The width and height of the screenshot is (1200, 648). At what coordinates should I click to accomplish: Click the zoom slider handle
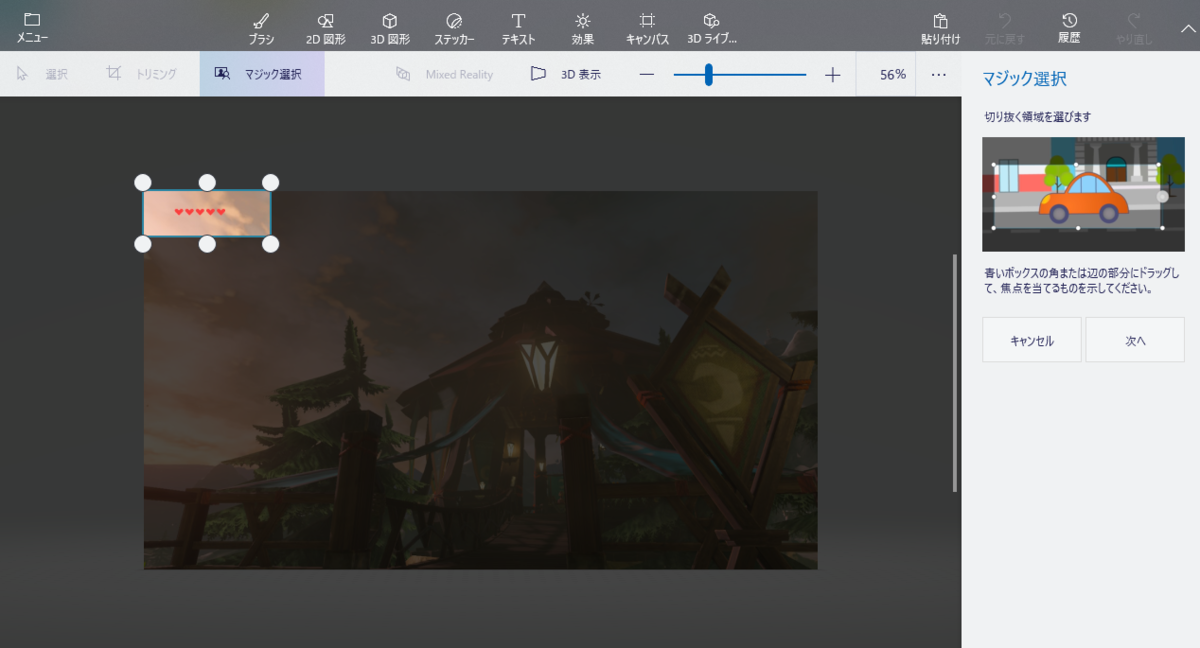[708, 74]
